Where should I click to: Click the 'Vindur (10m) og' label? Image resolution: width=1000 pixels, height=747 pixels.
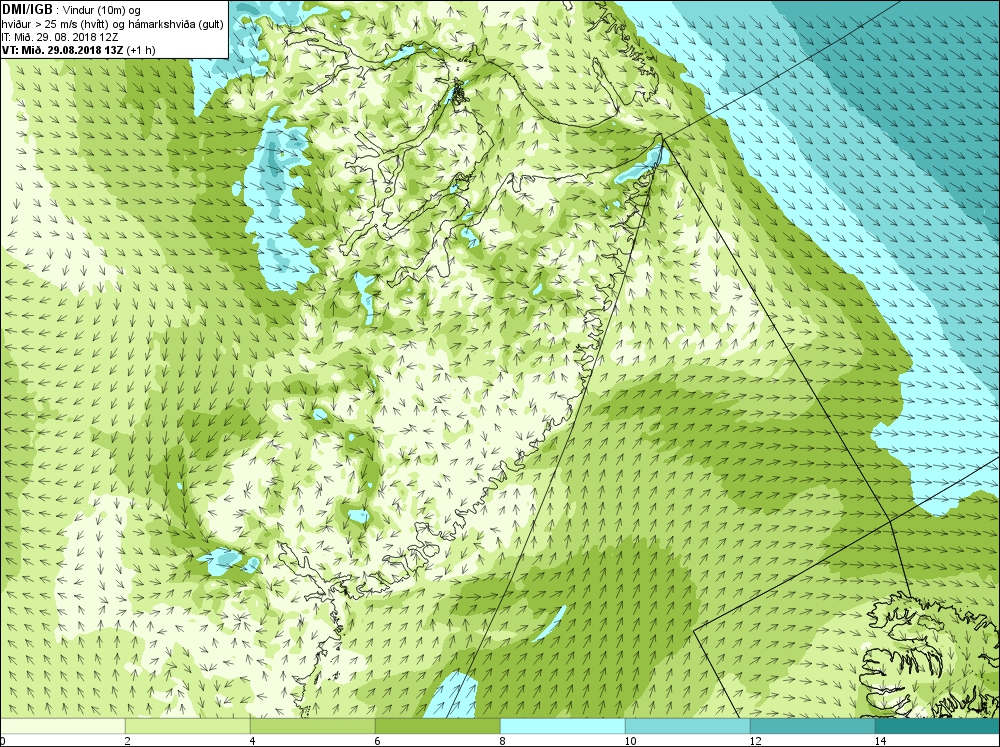pos(102,10)
